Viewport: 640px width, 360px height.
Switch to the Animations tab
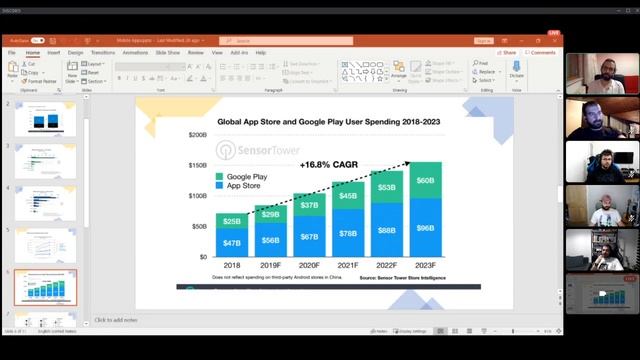point(135,53)
